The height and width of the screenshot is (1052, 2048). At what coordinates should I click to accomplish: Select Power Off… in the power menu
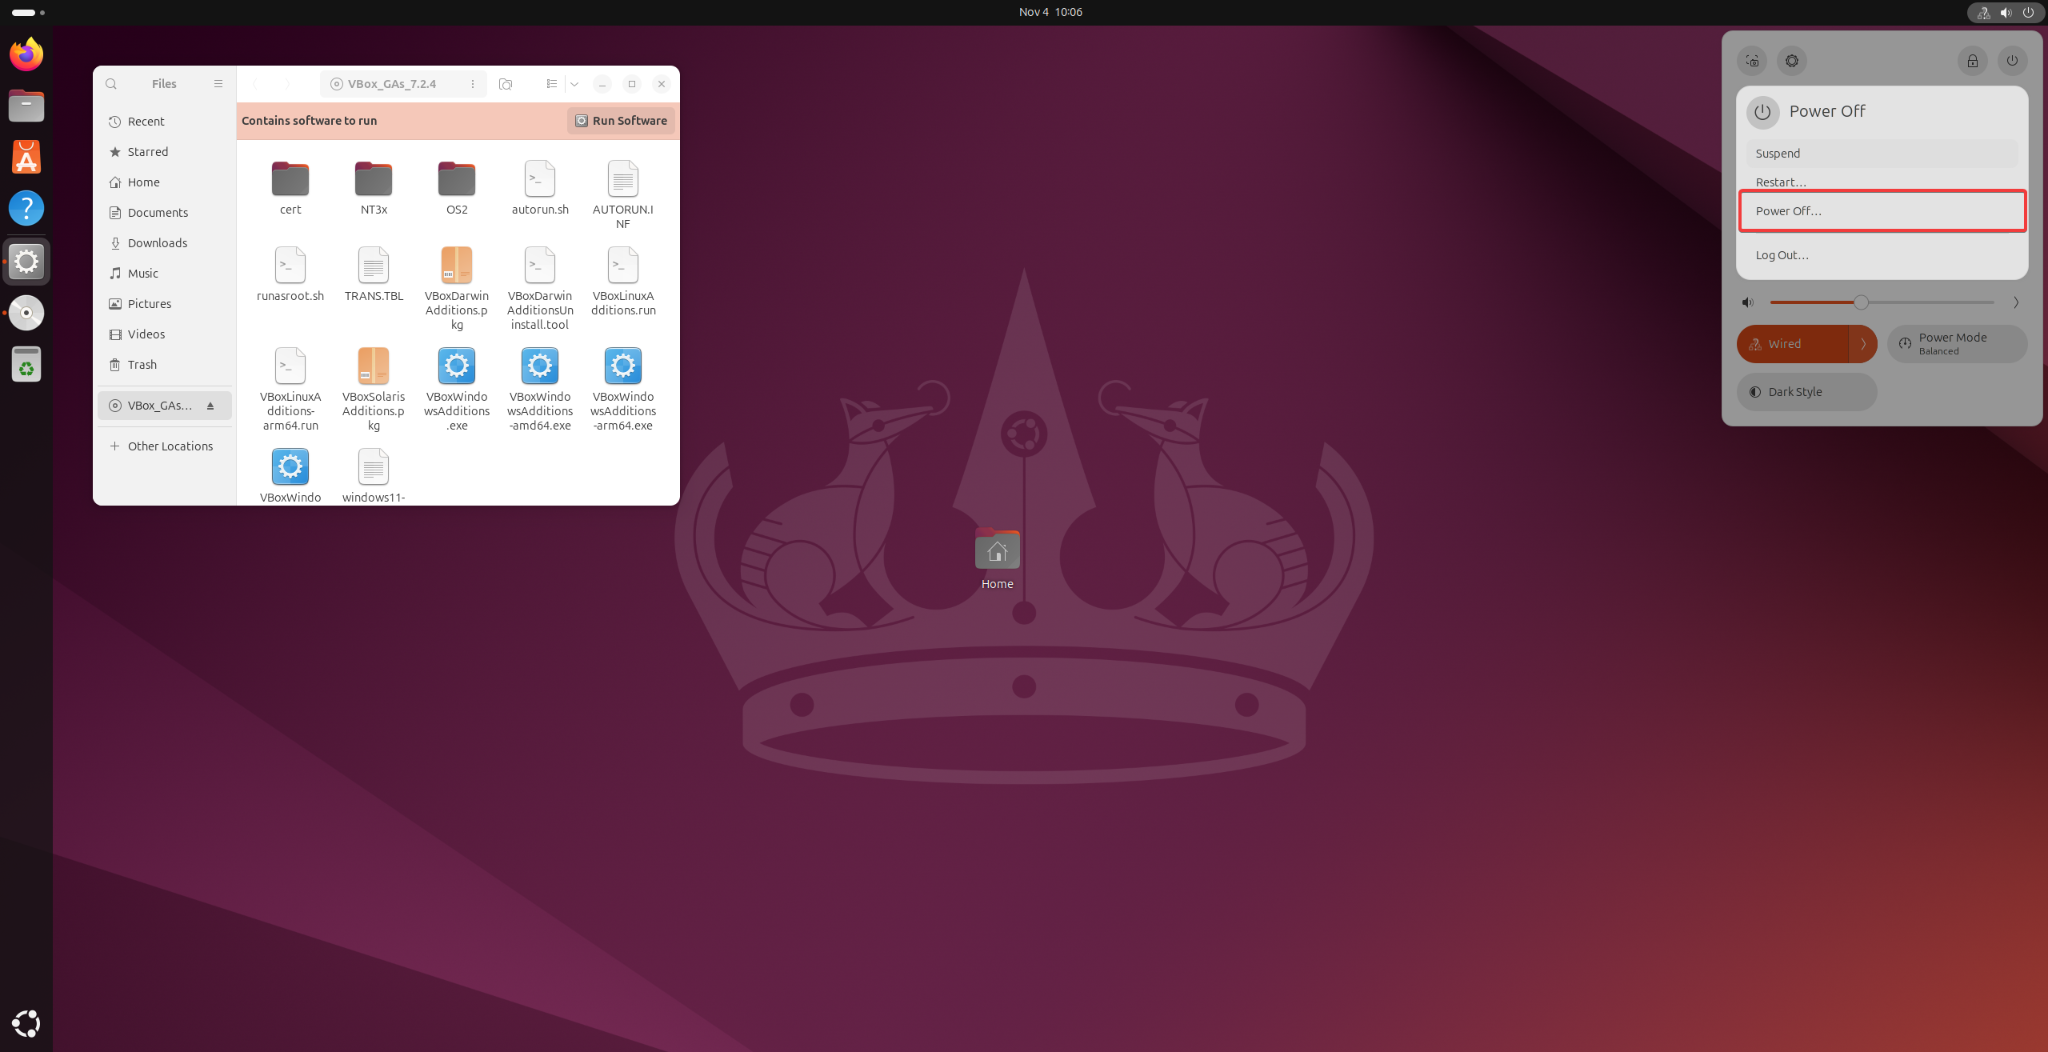[x=1882, y=211]
